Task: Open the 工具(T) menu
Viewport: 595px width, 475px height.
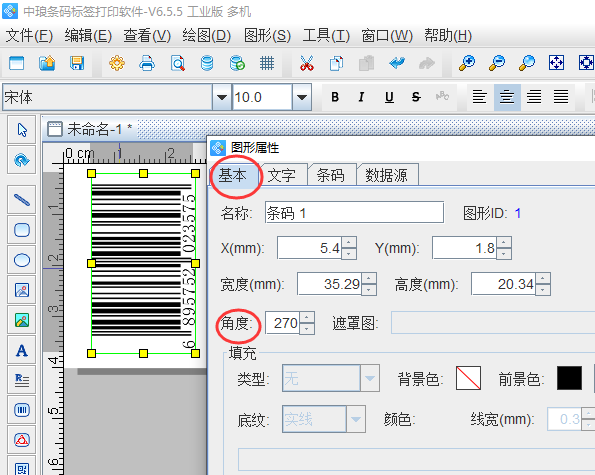Action: coord(326,36)
